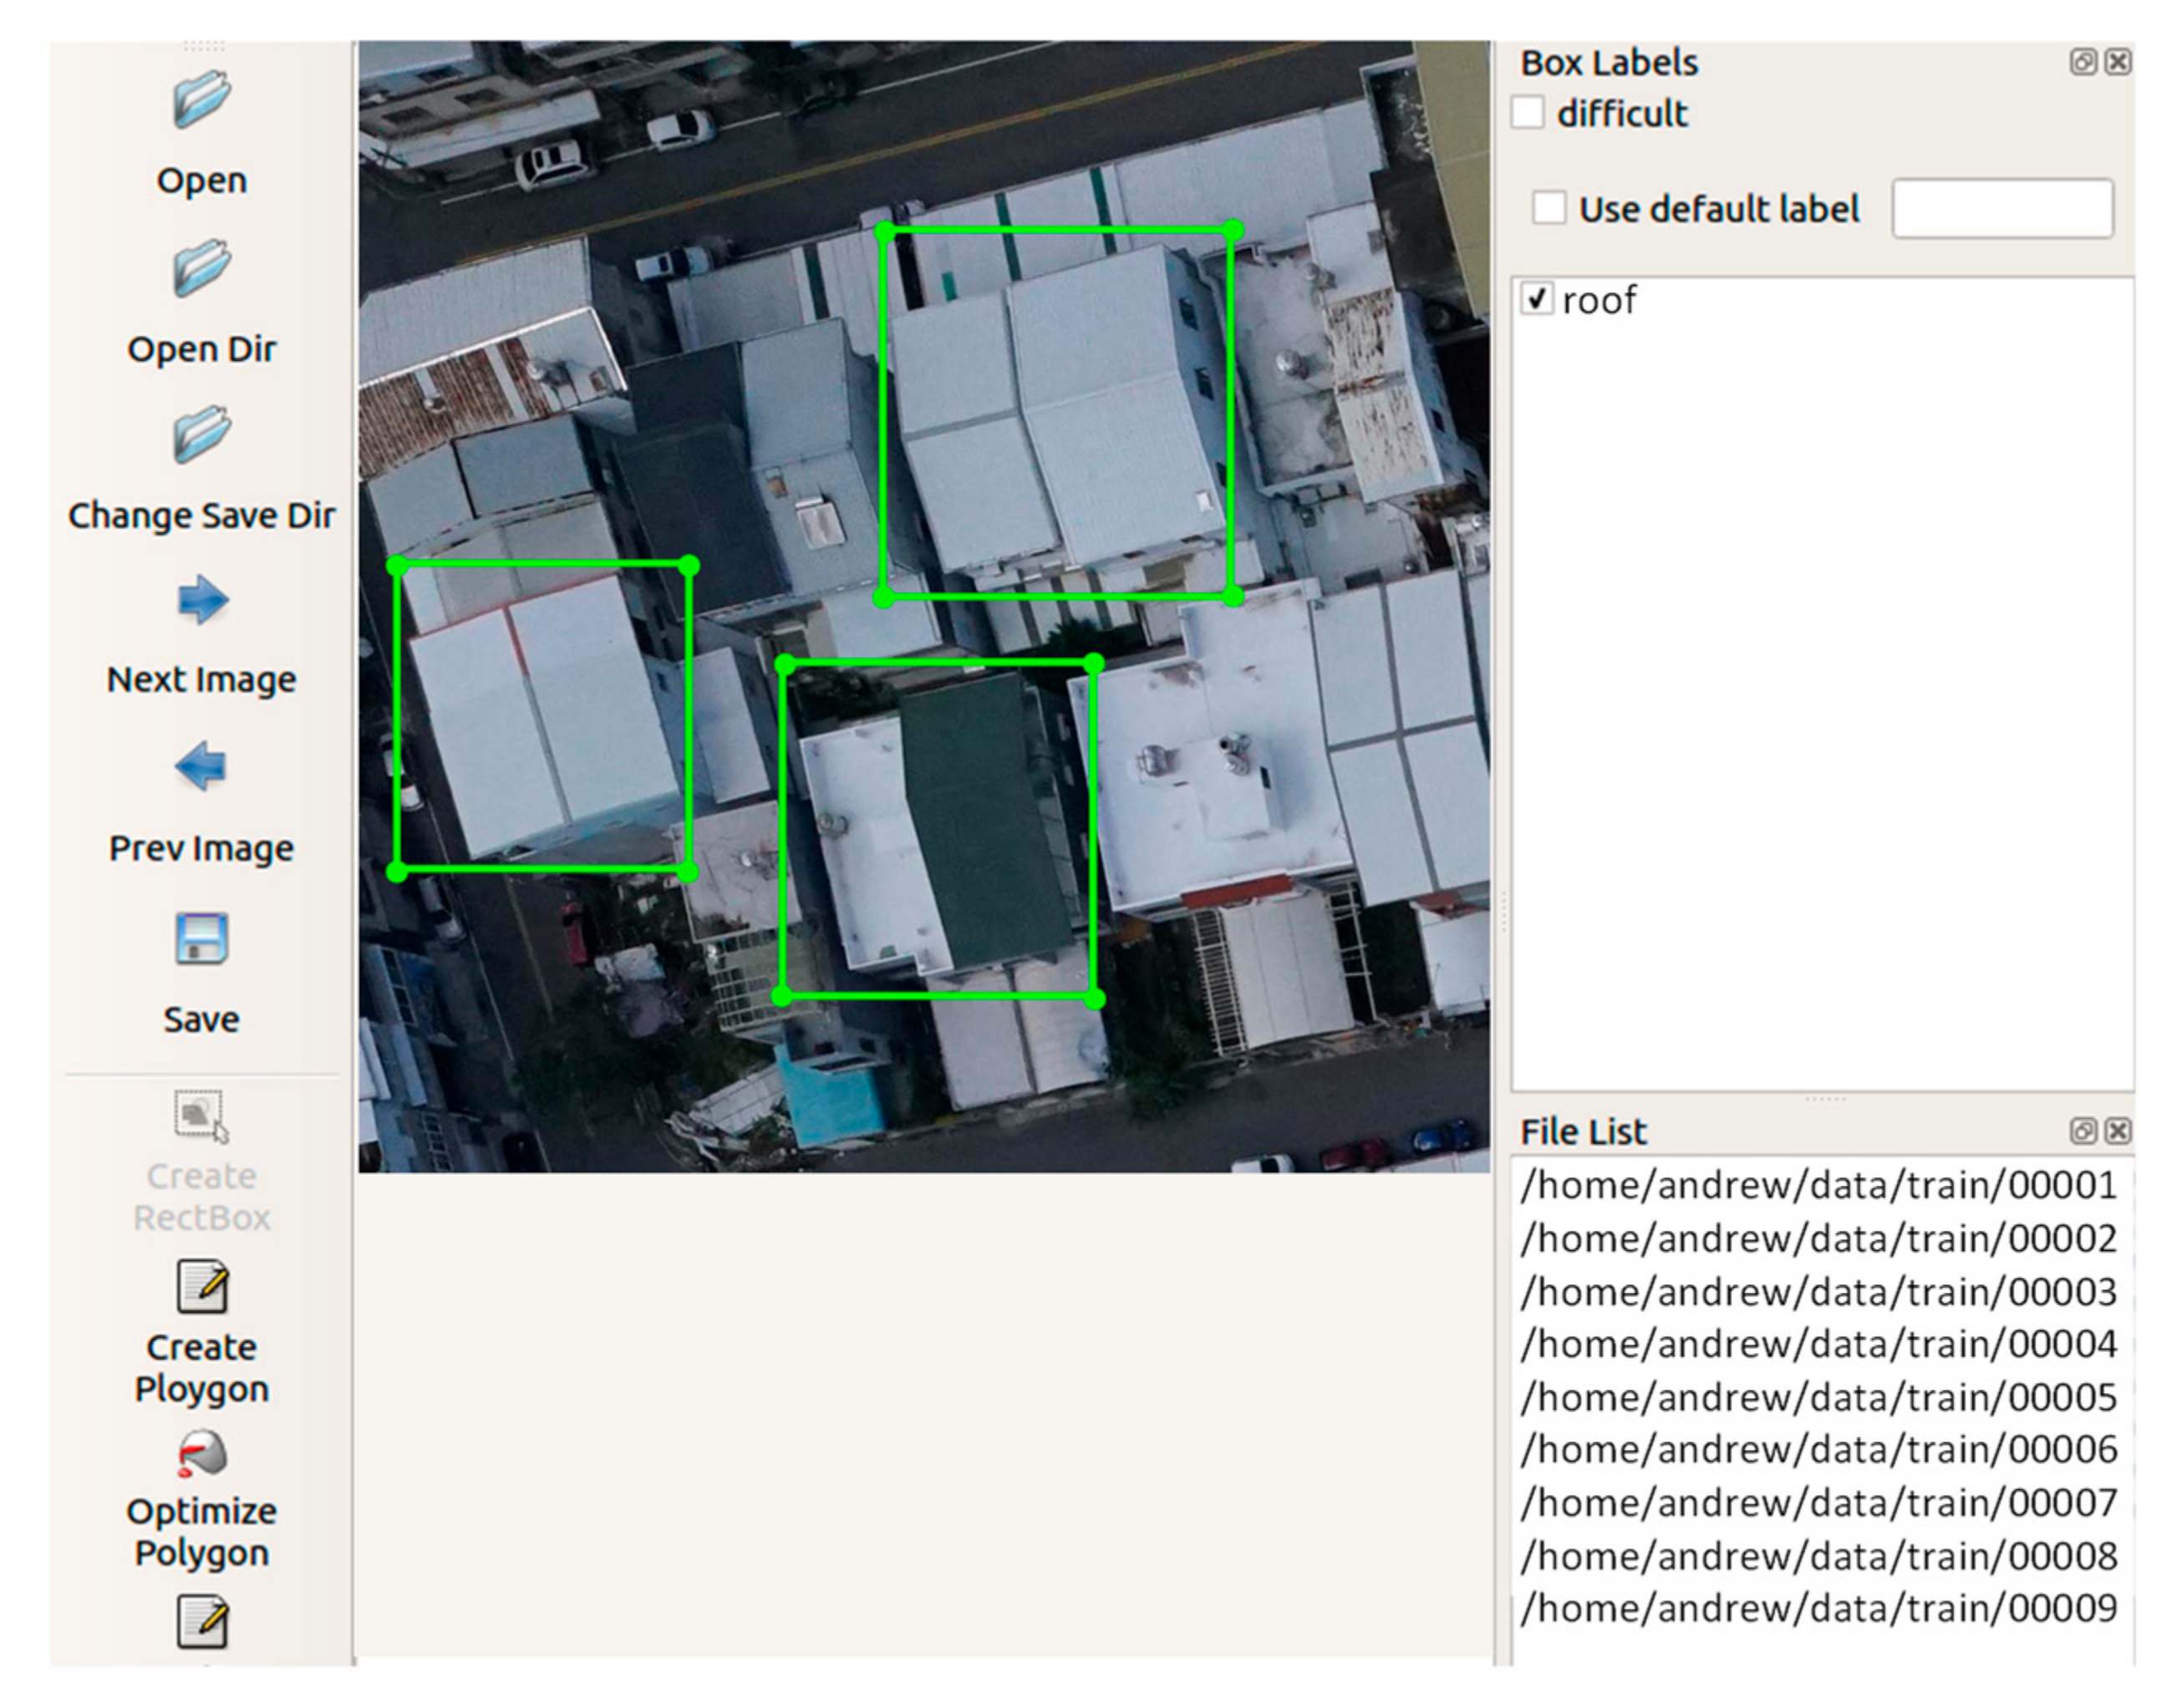Image resolution: width=2176 pixels, height=1708 pixels.
Task: Select file train/00001 in File List
Action: (1818, 1185)
